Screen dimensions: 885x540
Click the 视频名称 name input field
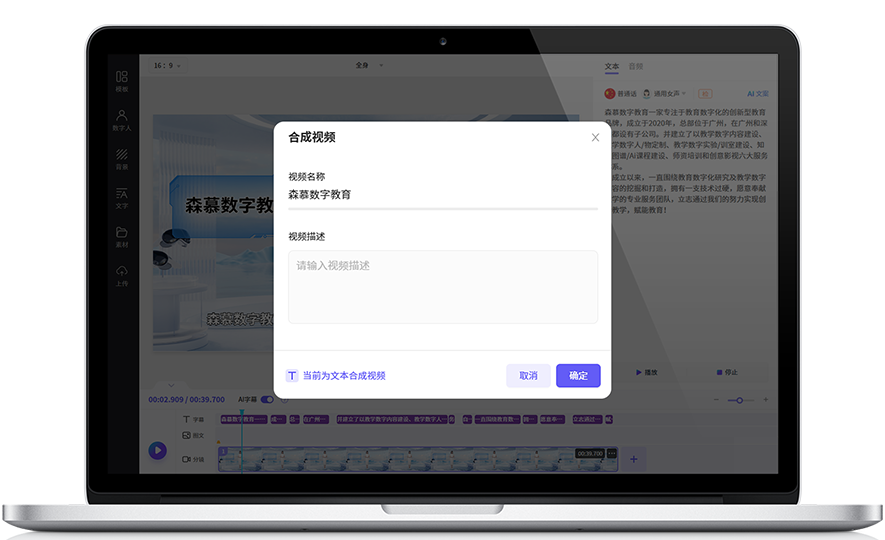point(443,195)
